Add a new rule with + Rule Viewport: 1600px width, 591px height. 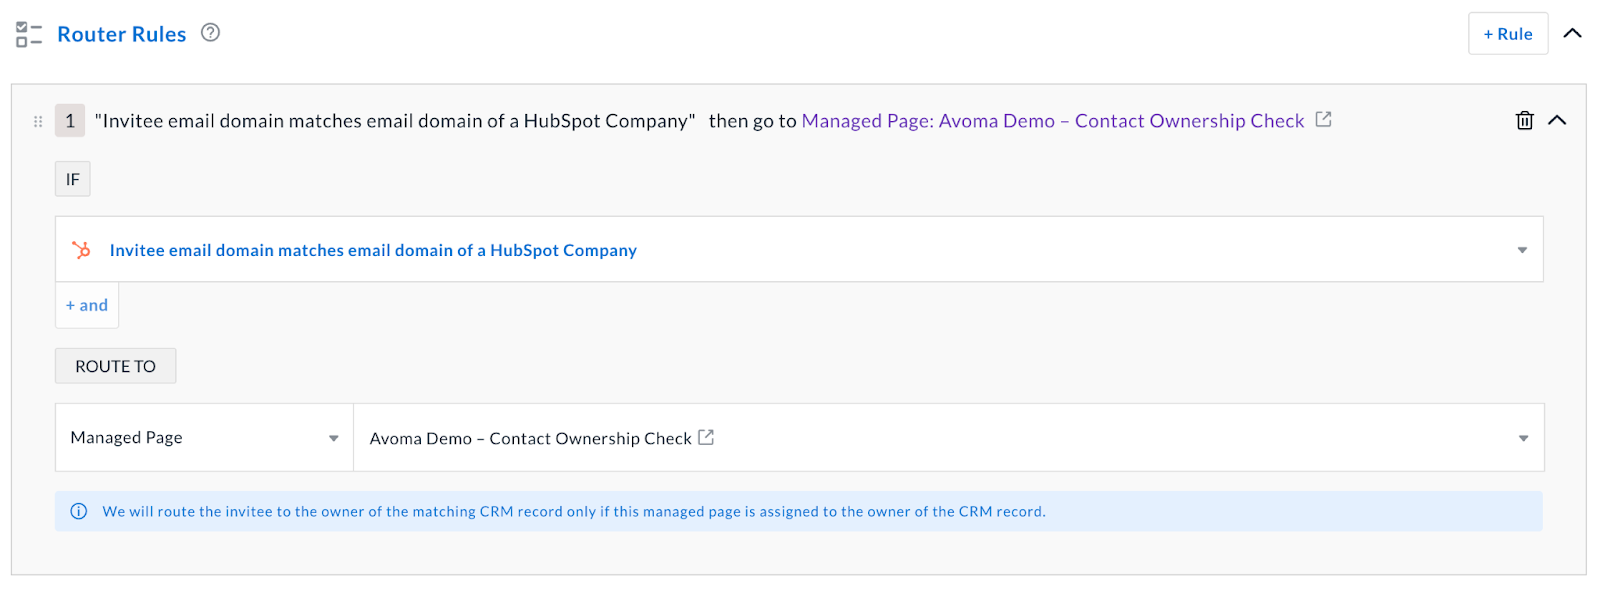[1507, 34]
